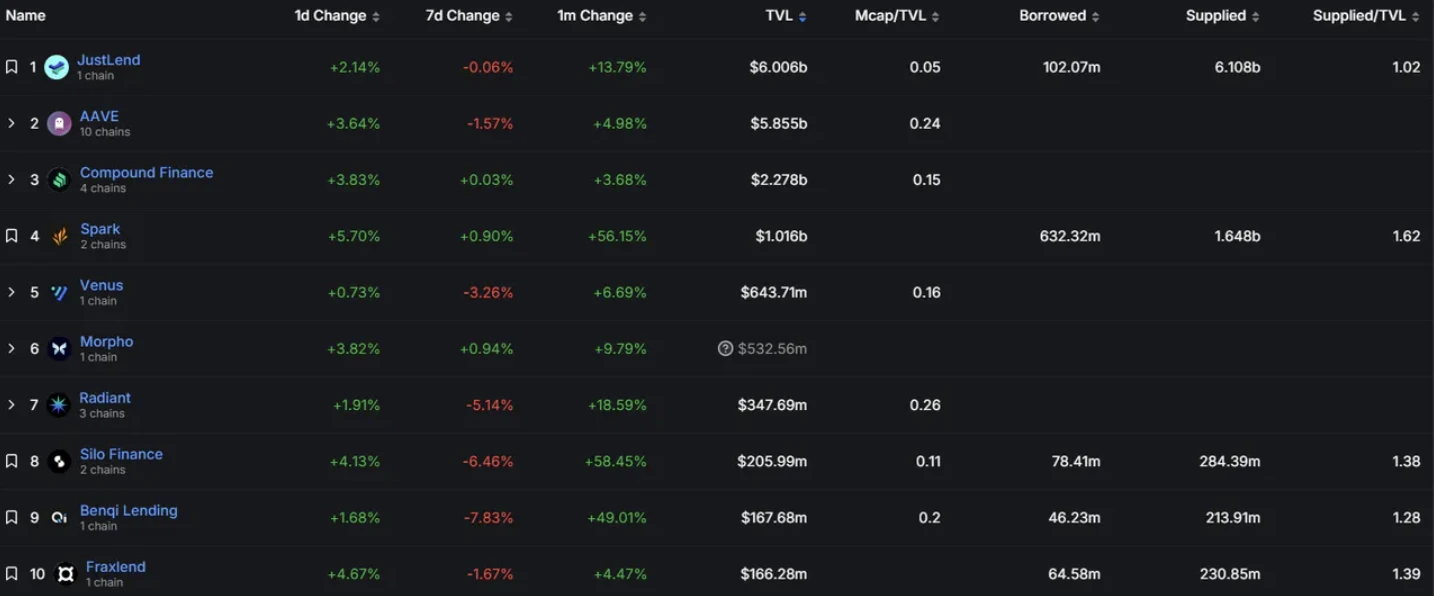Screen dimensions: 1434x596
Task: Click the question mark icon beside Morpho TVL
Action: (726, 349)
